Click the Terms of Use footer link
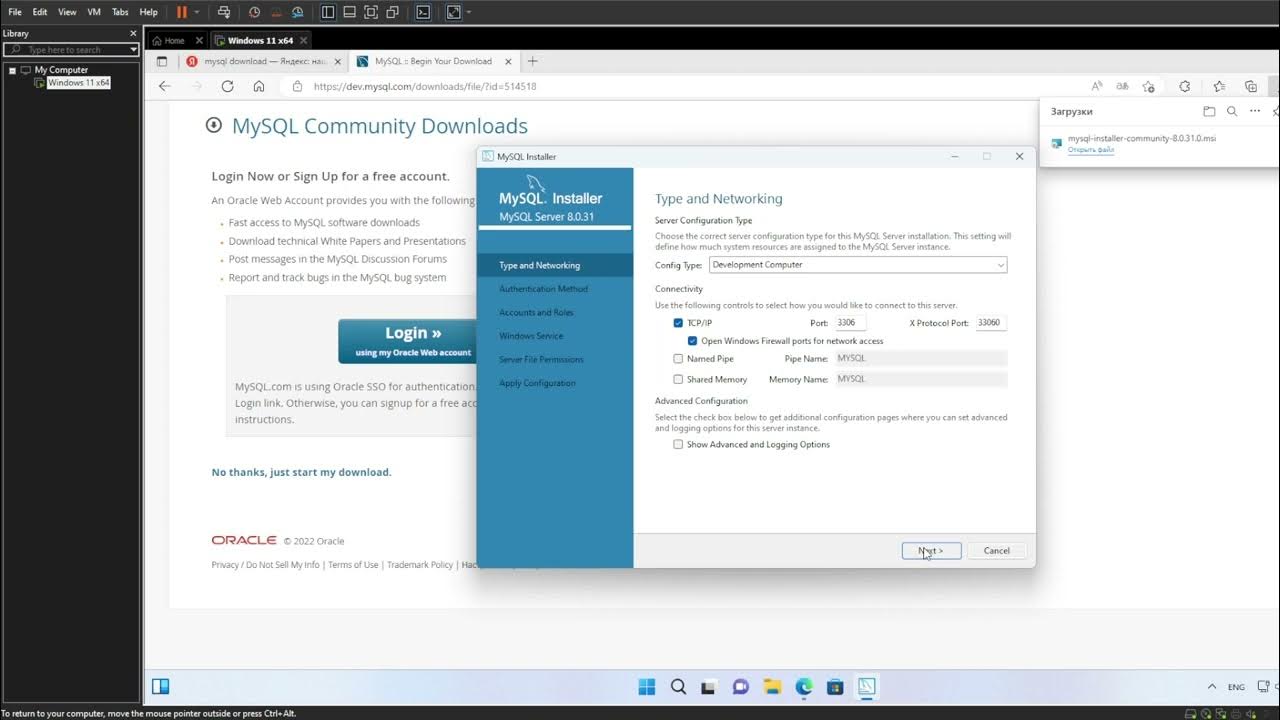 (x=353, y=565)
